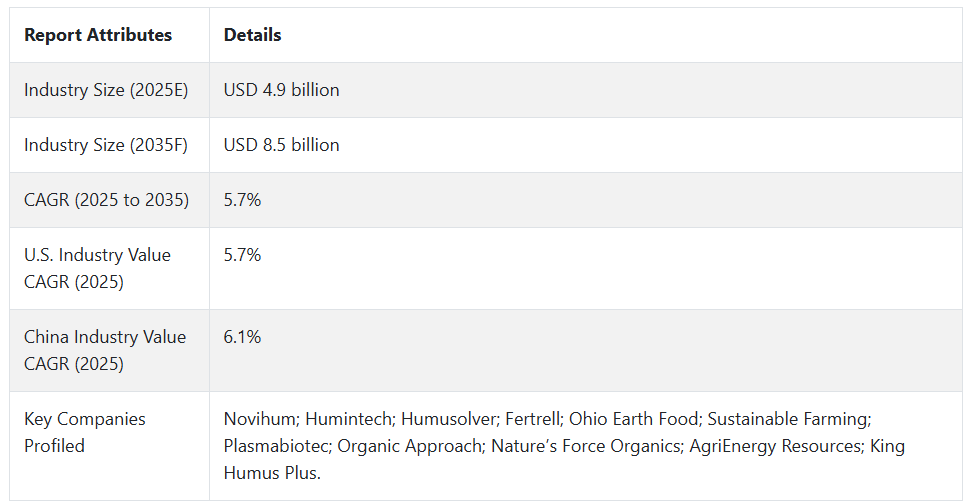Image resolution: width=972 pixels, height=503 pixels.
Task: Click the Novihum company name
Action: click(x=260, y=419)
